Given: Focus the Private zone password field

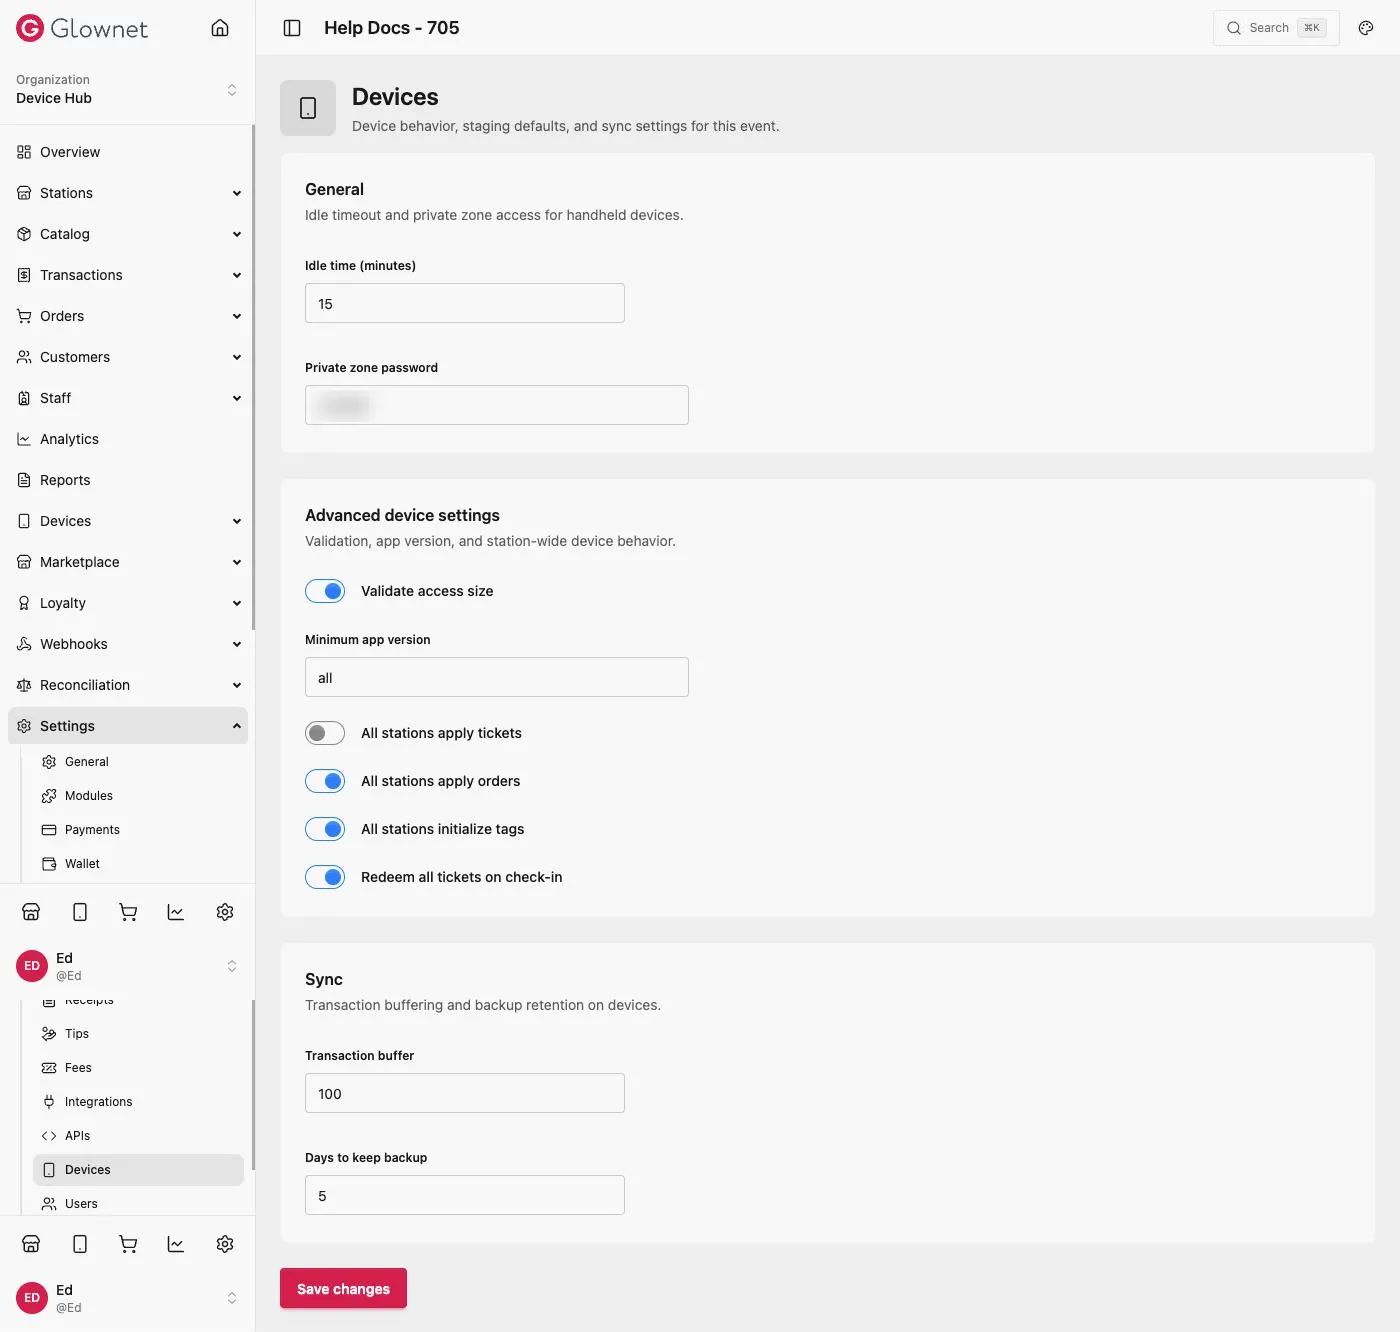Looking at the screenshot, I should [497, 405].
